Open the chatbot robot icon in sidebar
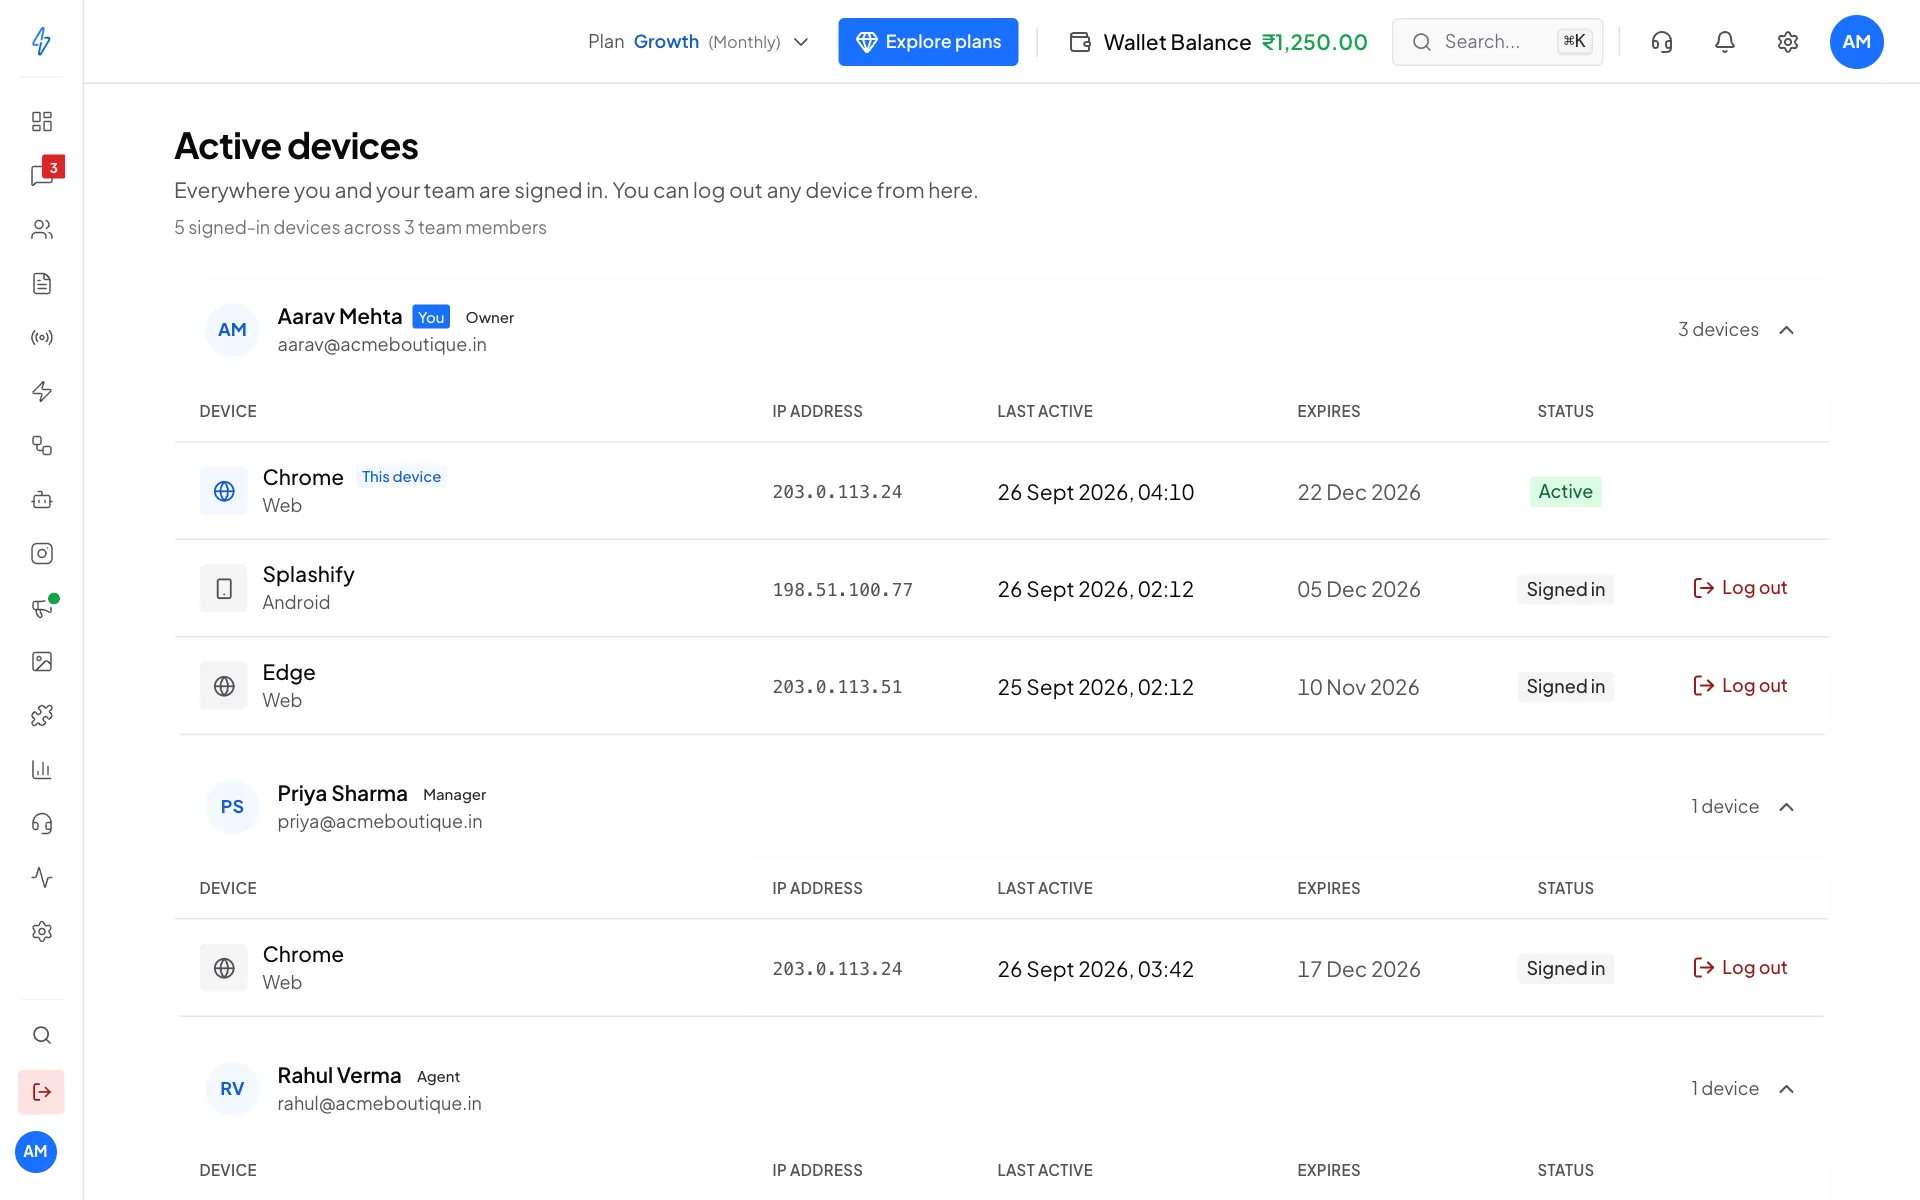 point(41,499)
